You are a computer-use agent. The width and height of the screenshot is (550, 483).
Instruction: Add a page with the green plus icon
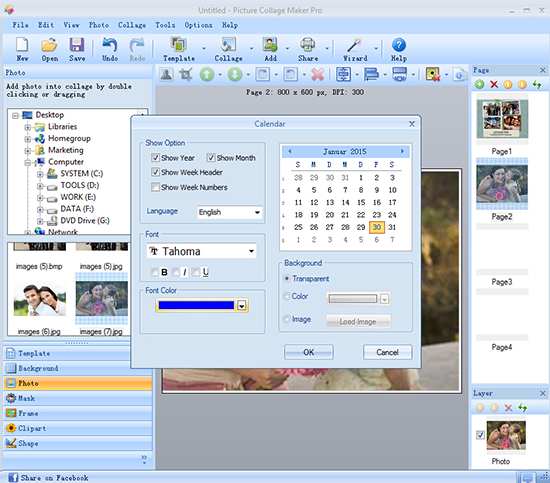pos(479,84)
